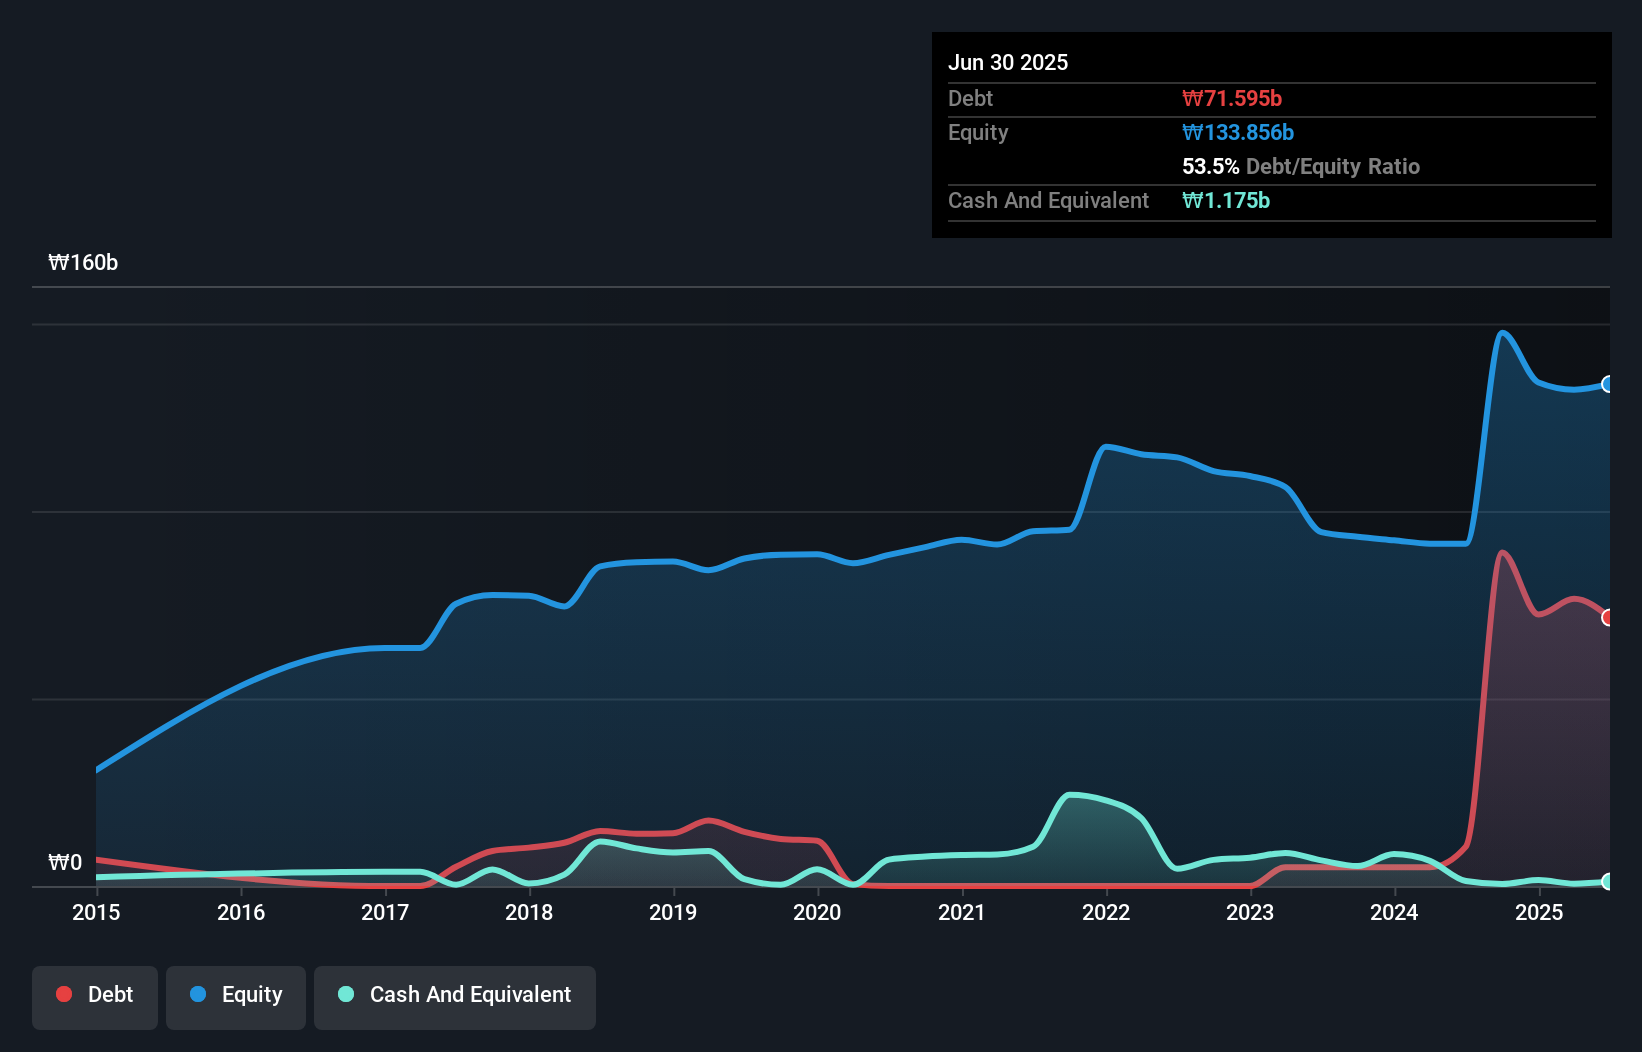
Task: Select the 2020 year label
Action: [x=817, y=913]
